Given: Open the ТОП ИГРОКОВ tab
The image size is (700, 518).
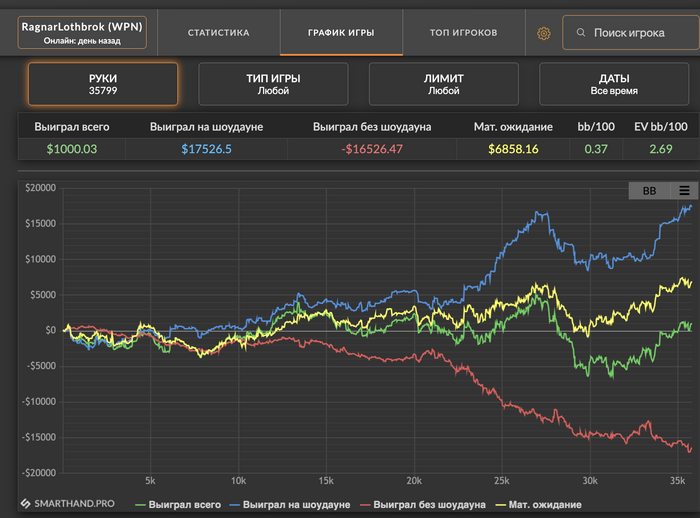Looking at the screenshot, I should pos(463,33).
